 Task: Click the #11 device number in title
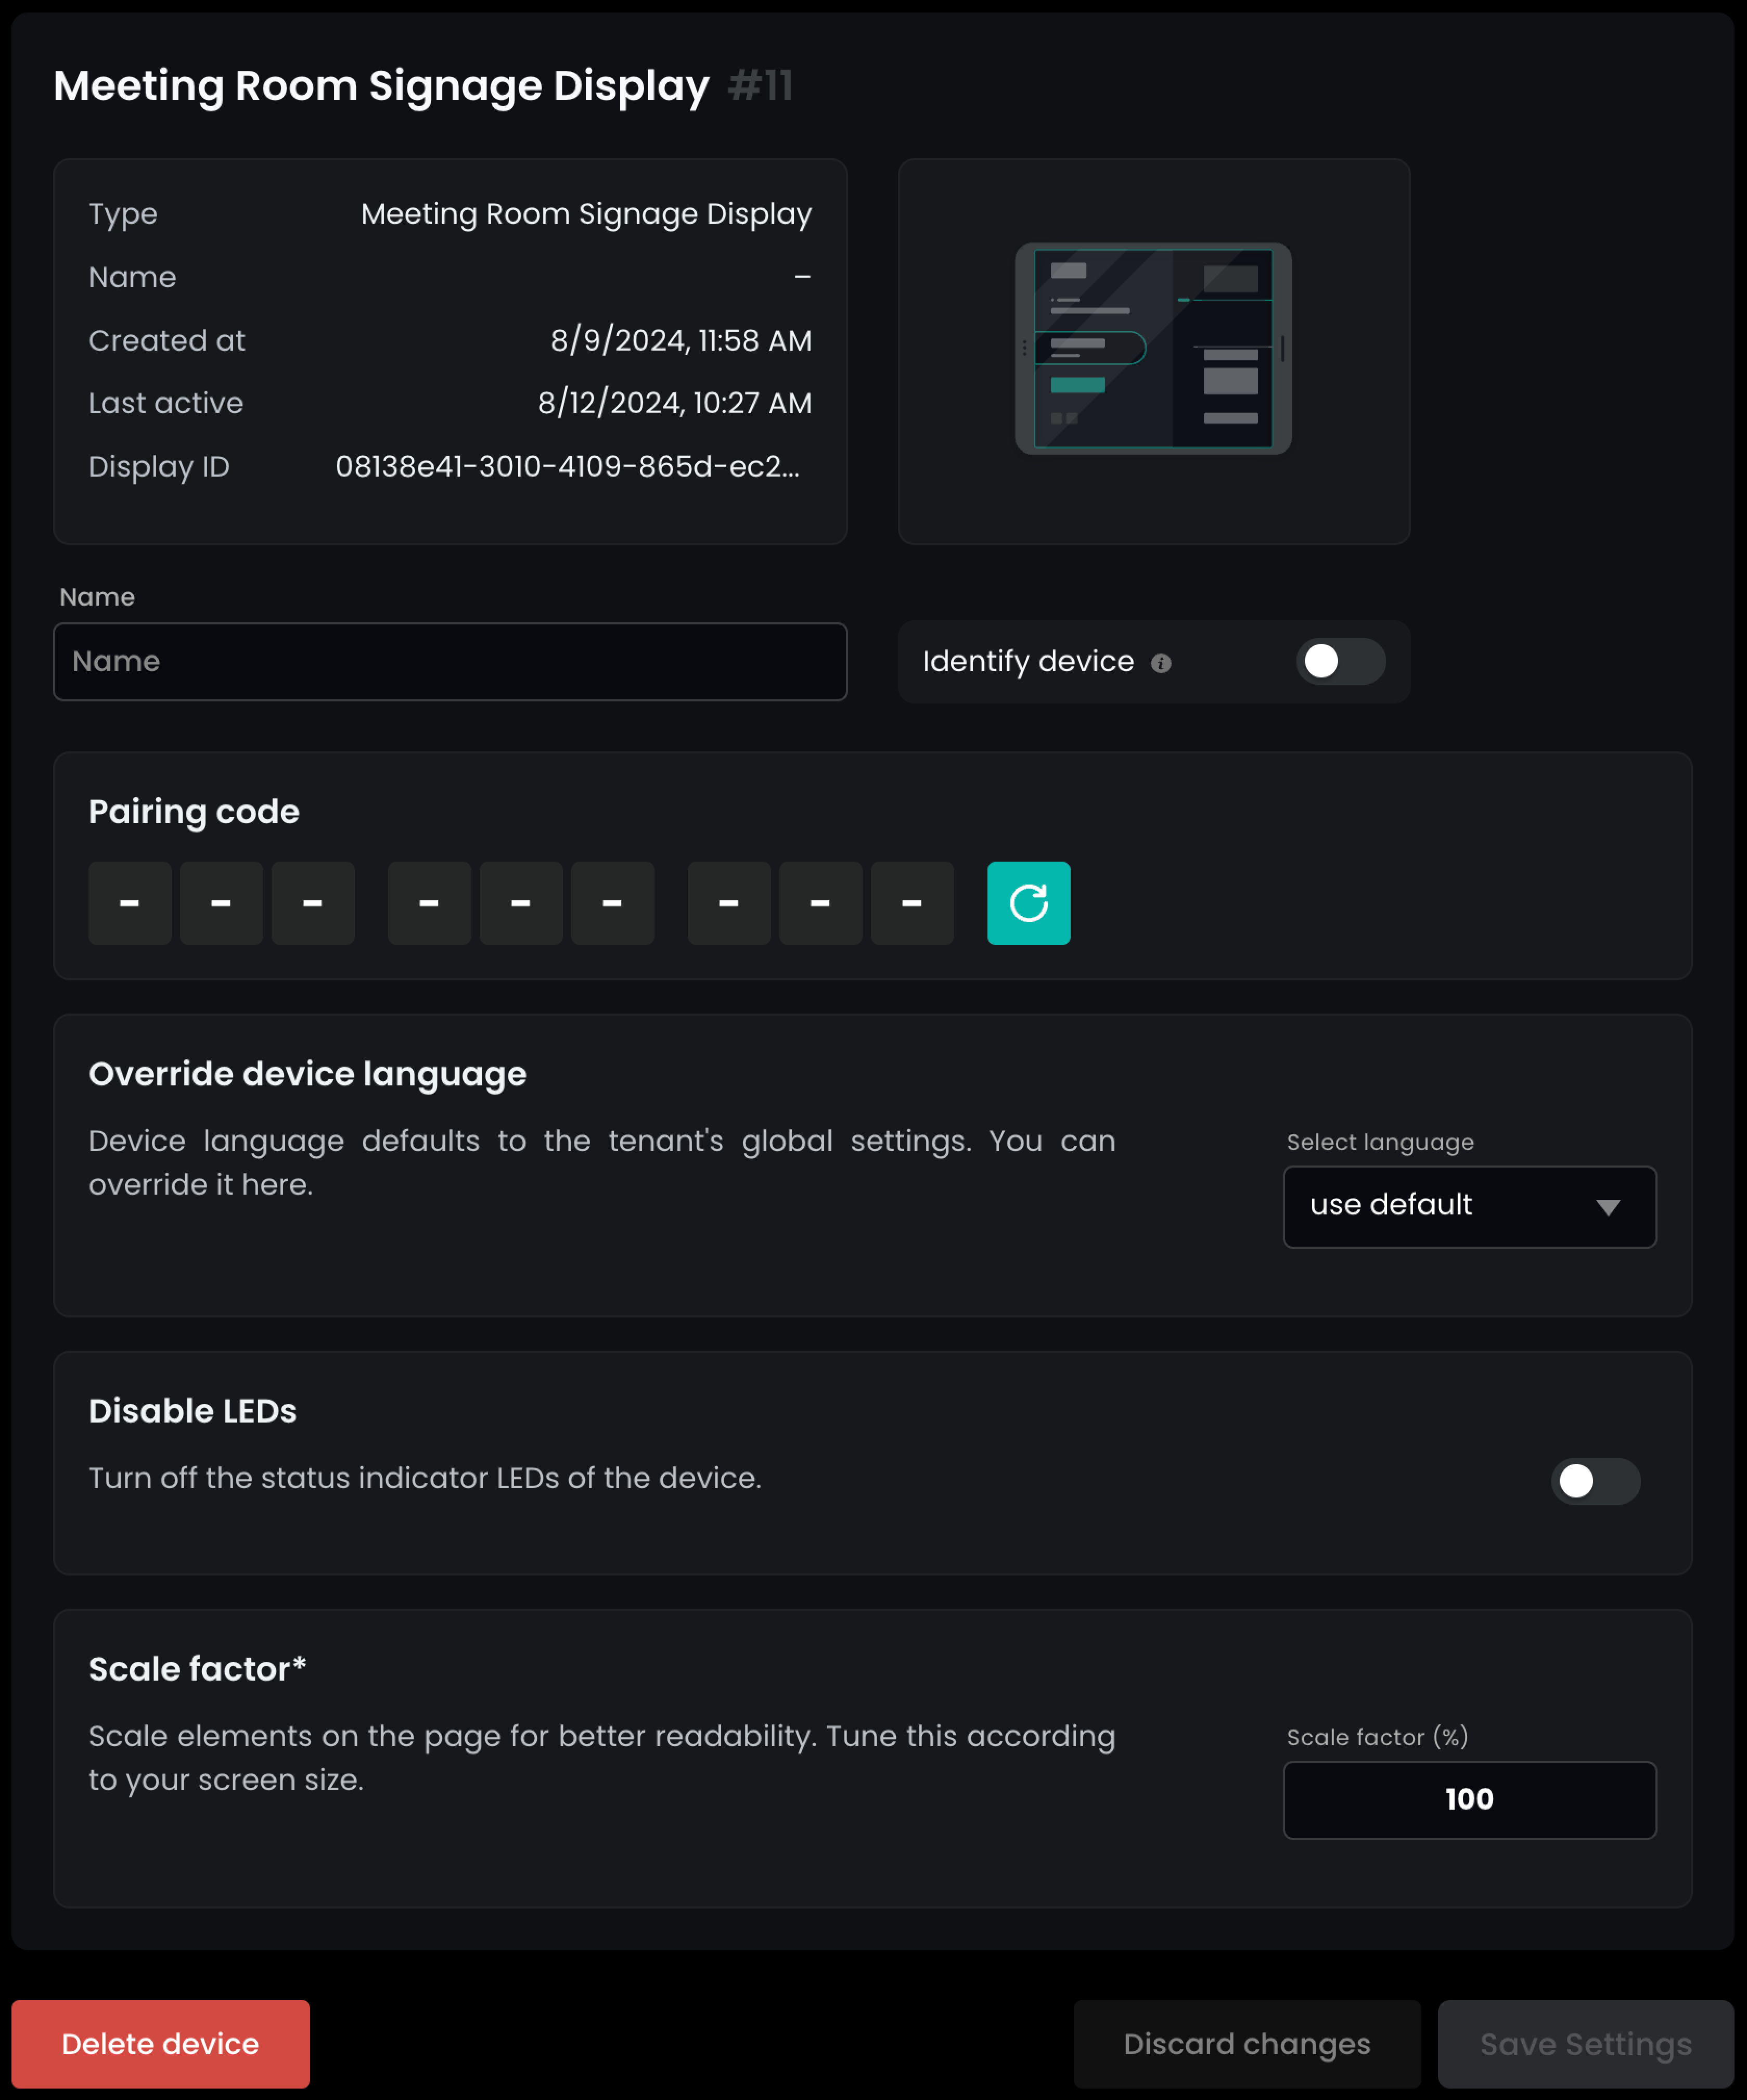pyautogui.click(x=760, y=86)
